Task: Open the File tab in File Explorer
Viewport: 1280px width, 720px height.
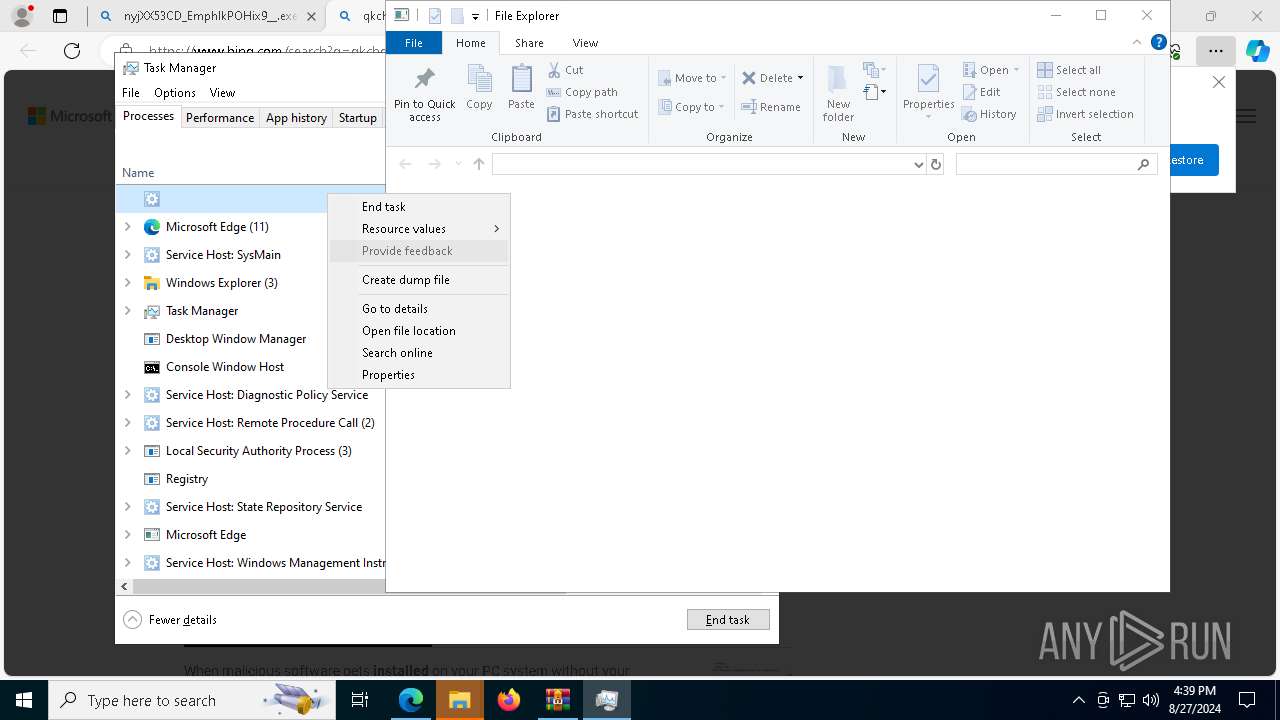Action: pos(413,43)
